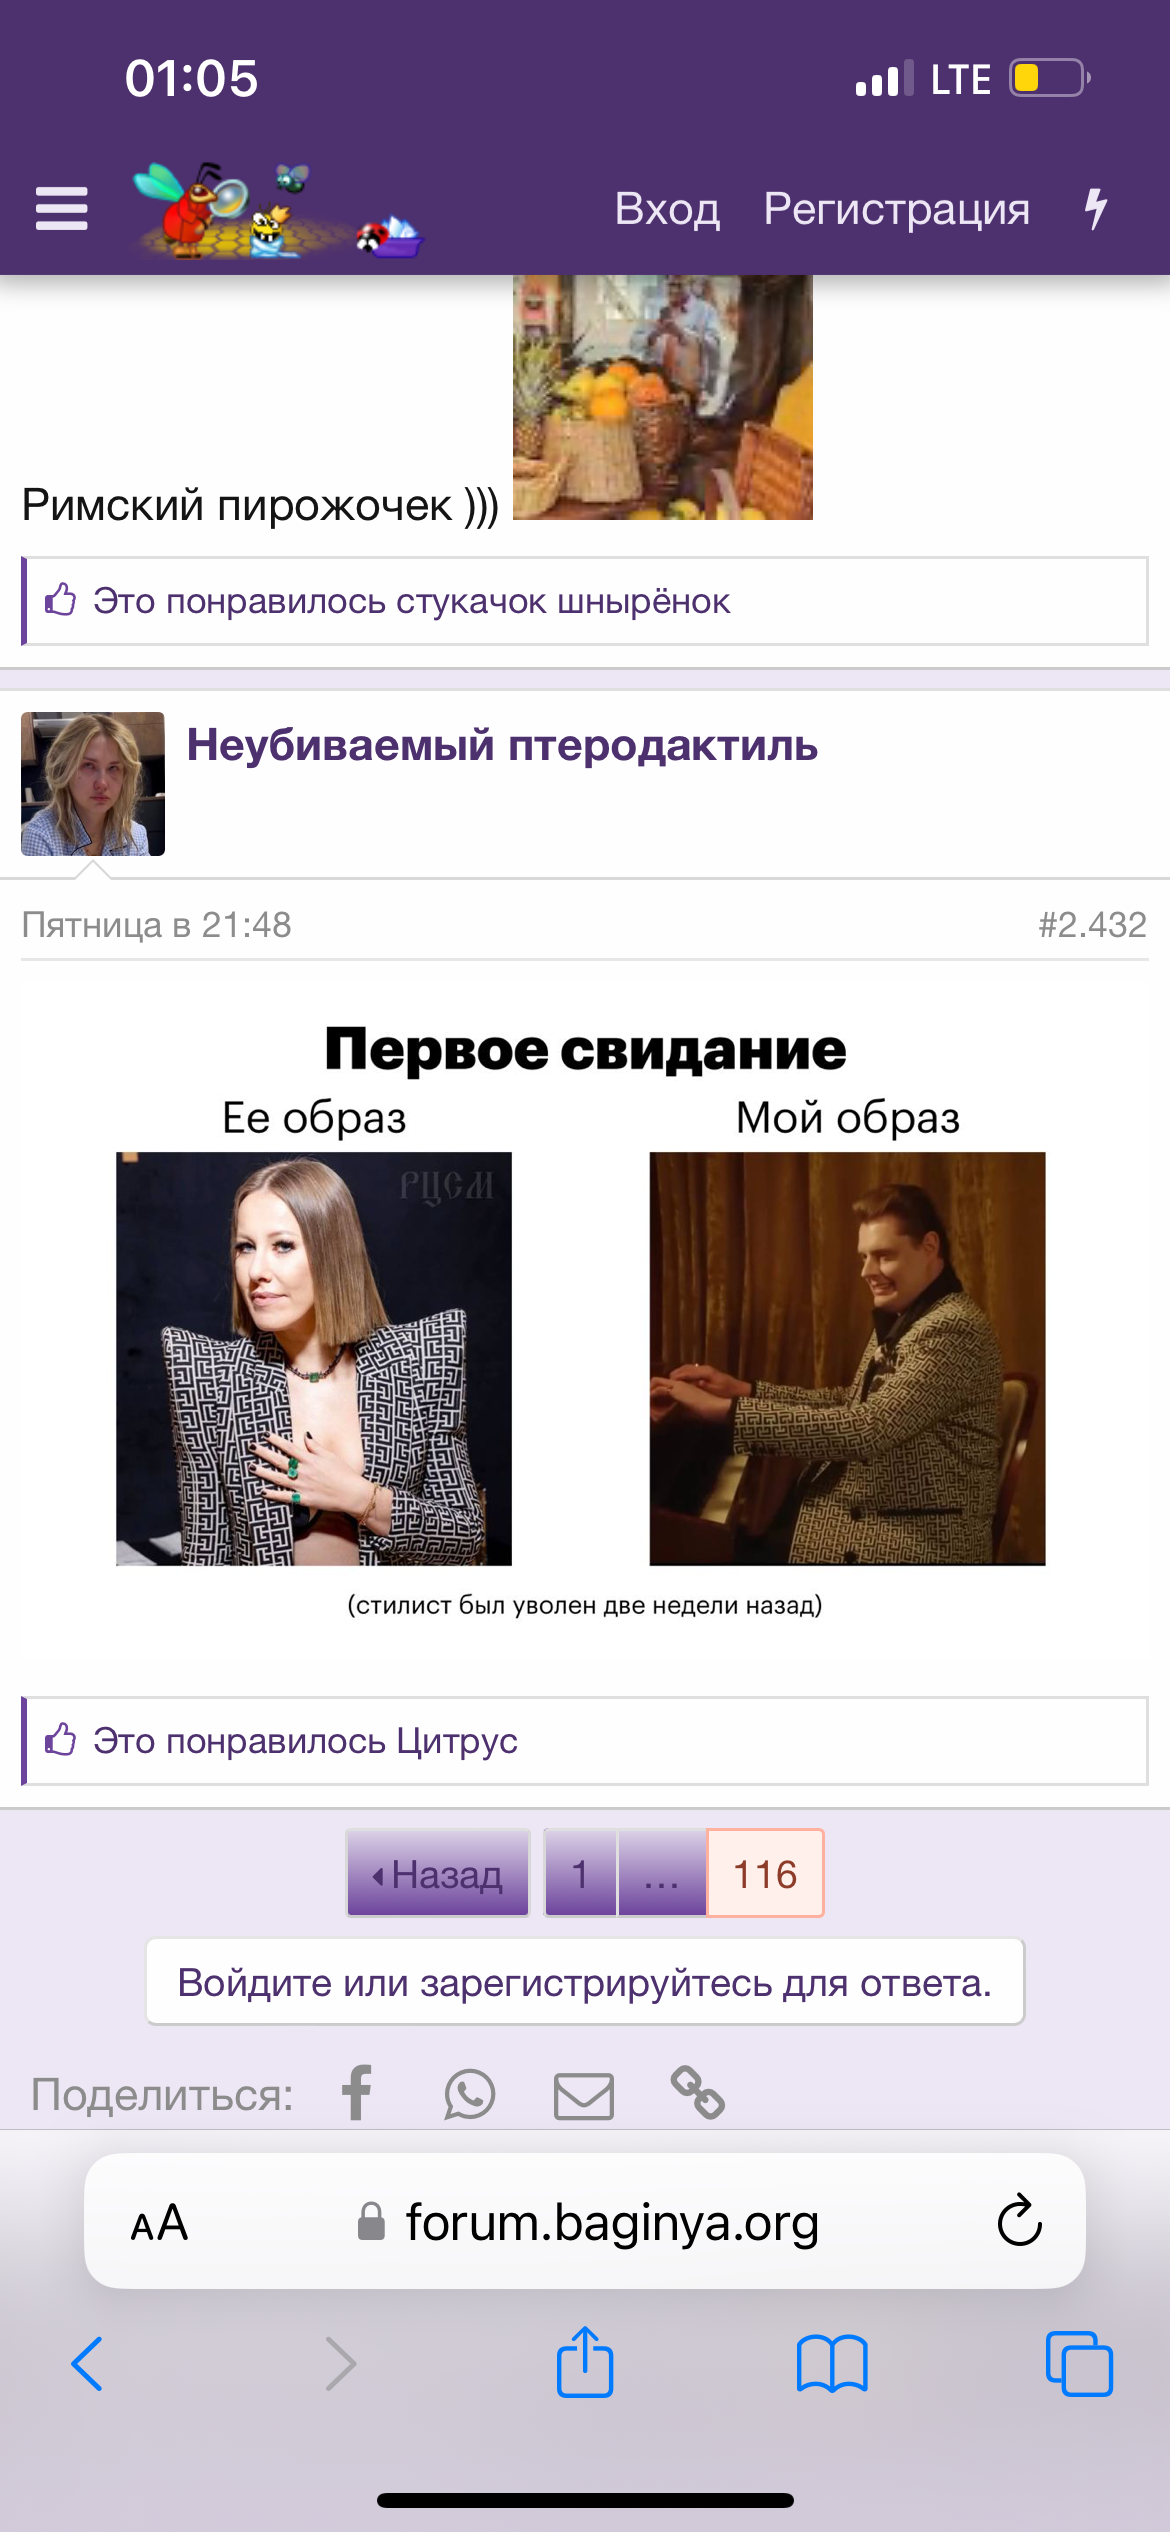Open post permalink #2.432
This screenshot has width=1170, height=2532.
coord(1092,925)
